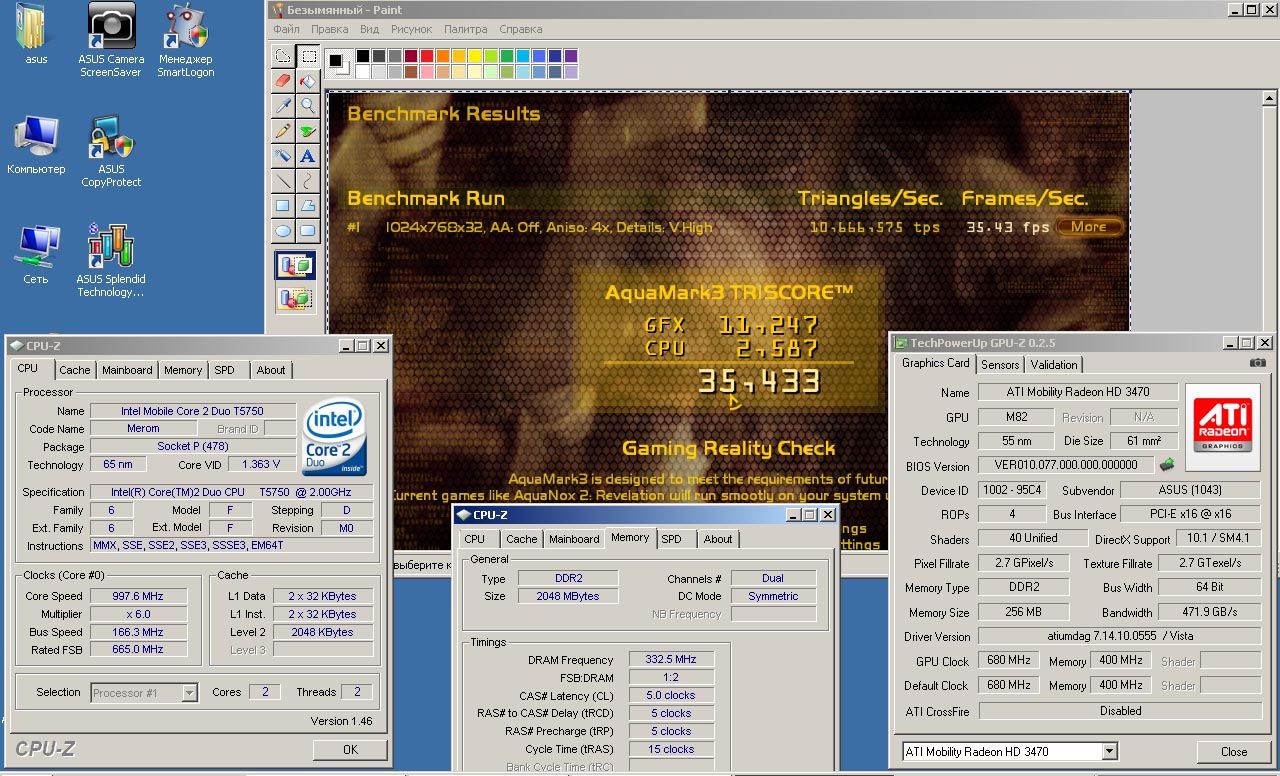Click the Driver Version field in GPU-Z
Screen dimensions: 1280x776
click(x=1119, y=636)
